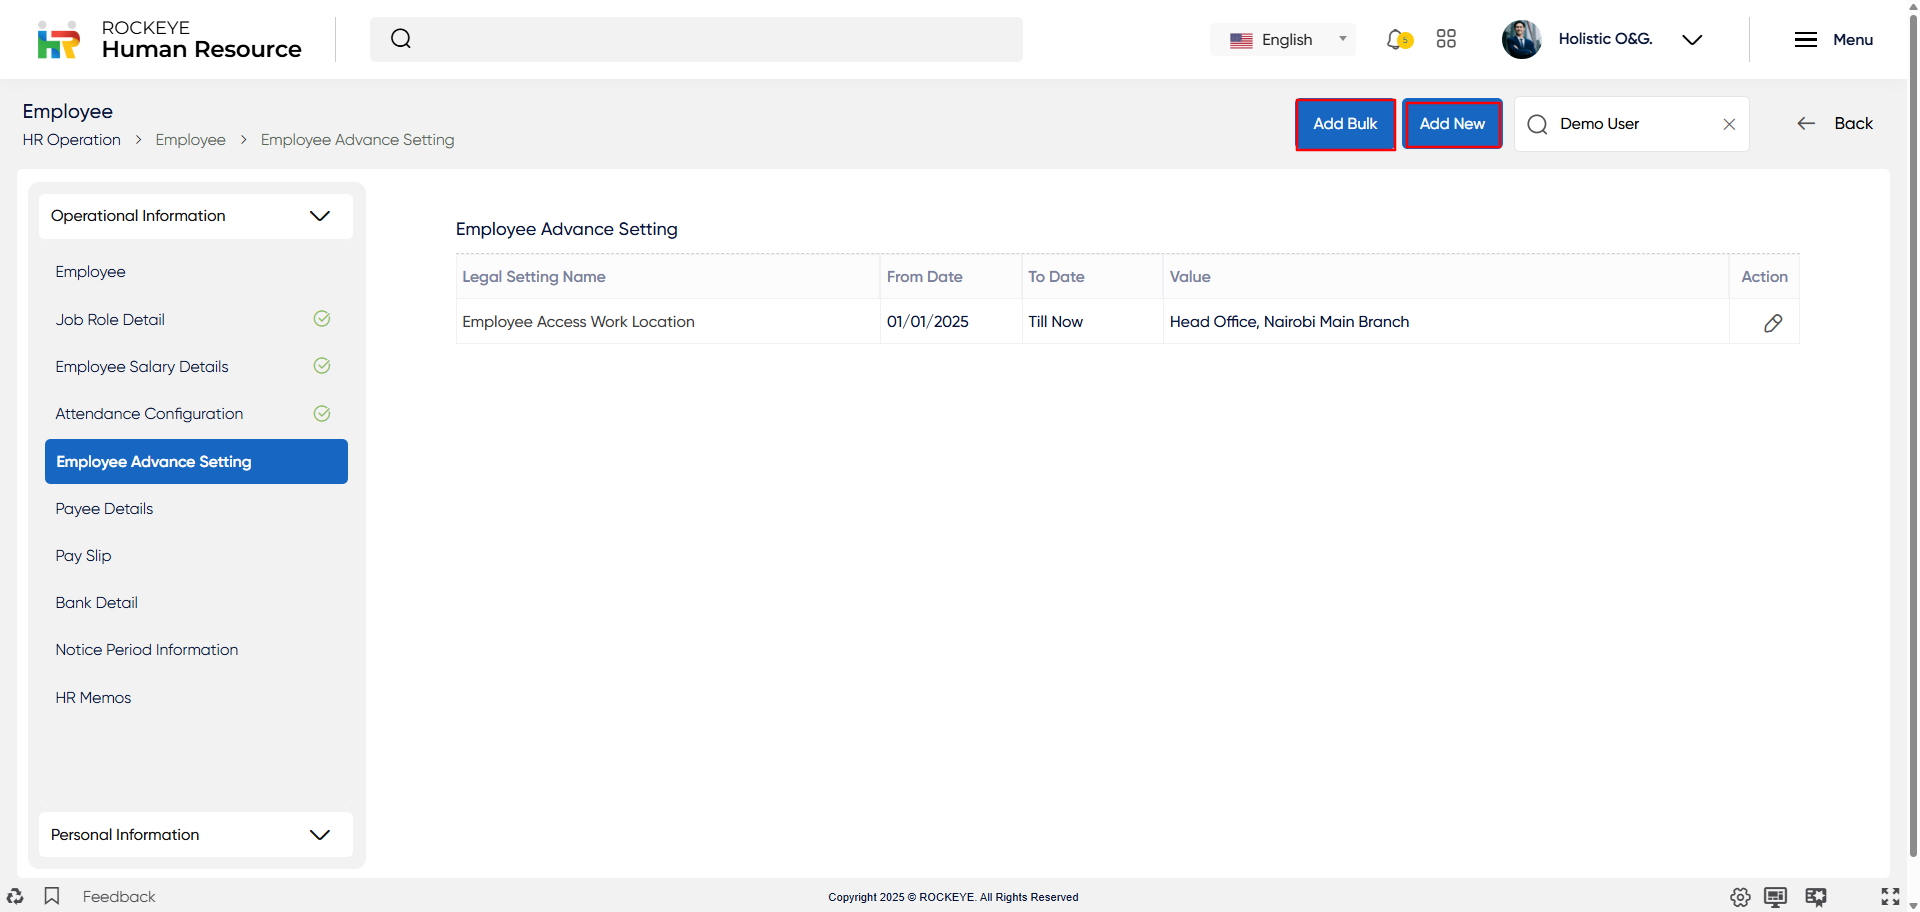Open notifications bell icon
This screenshot has height=912, width=1920.
click(1398, 39)
